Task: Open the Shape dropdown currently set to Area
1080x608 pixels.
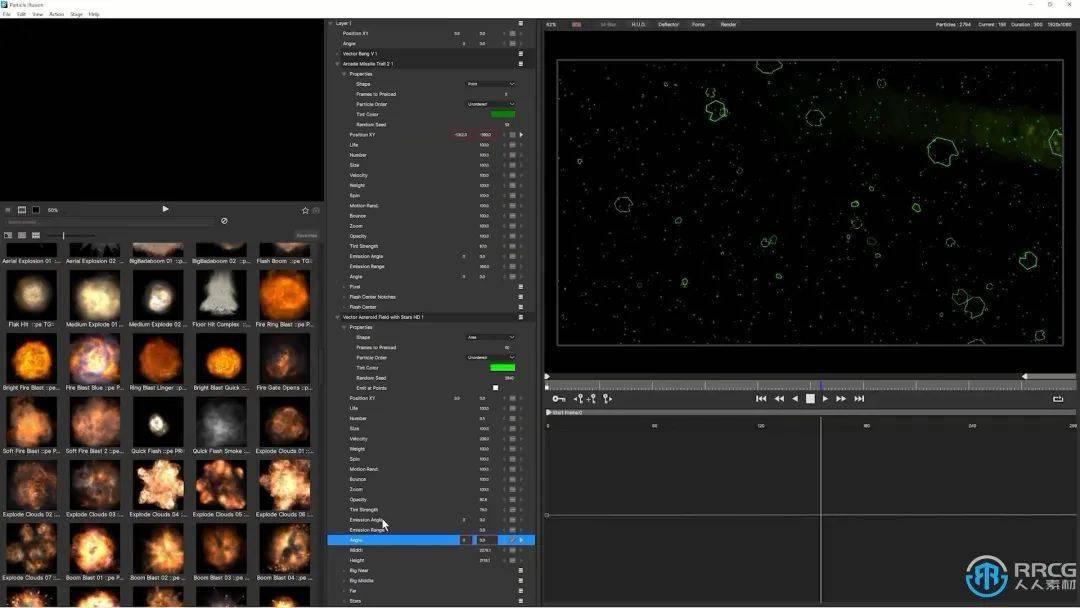Action: tap(489, 337)
